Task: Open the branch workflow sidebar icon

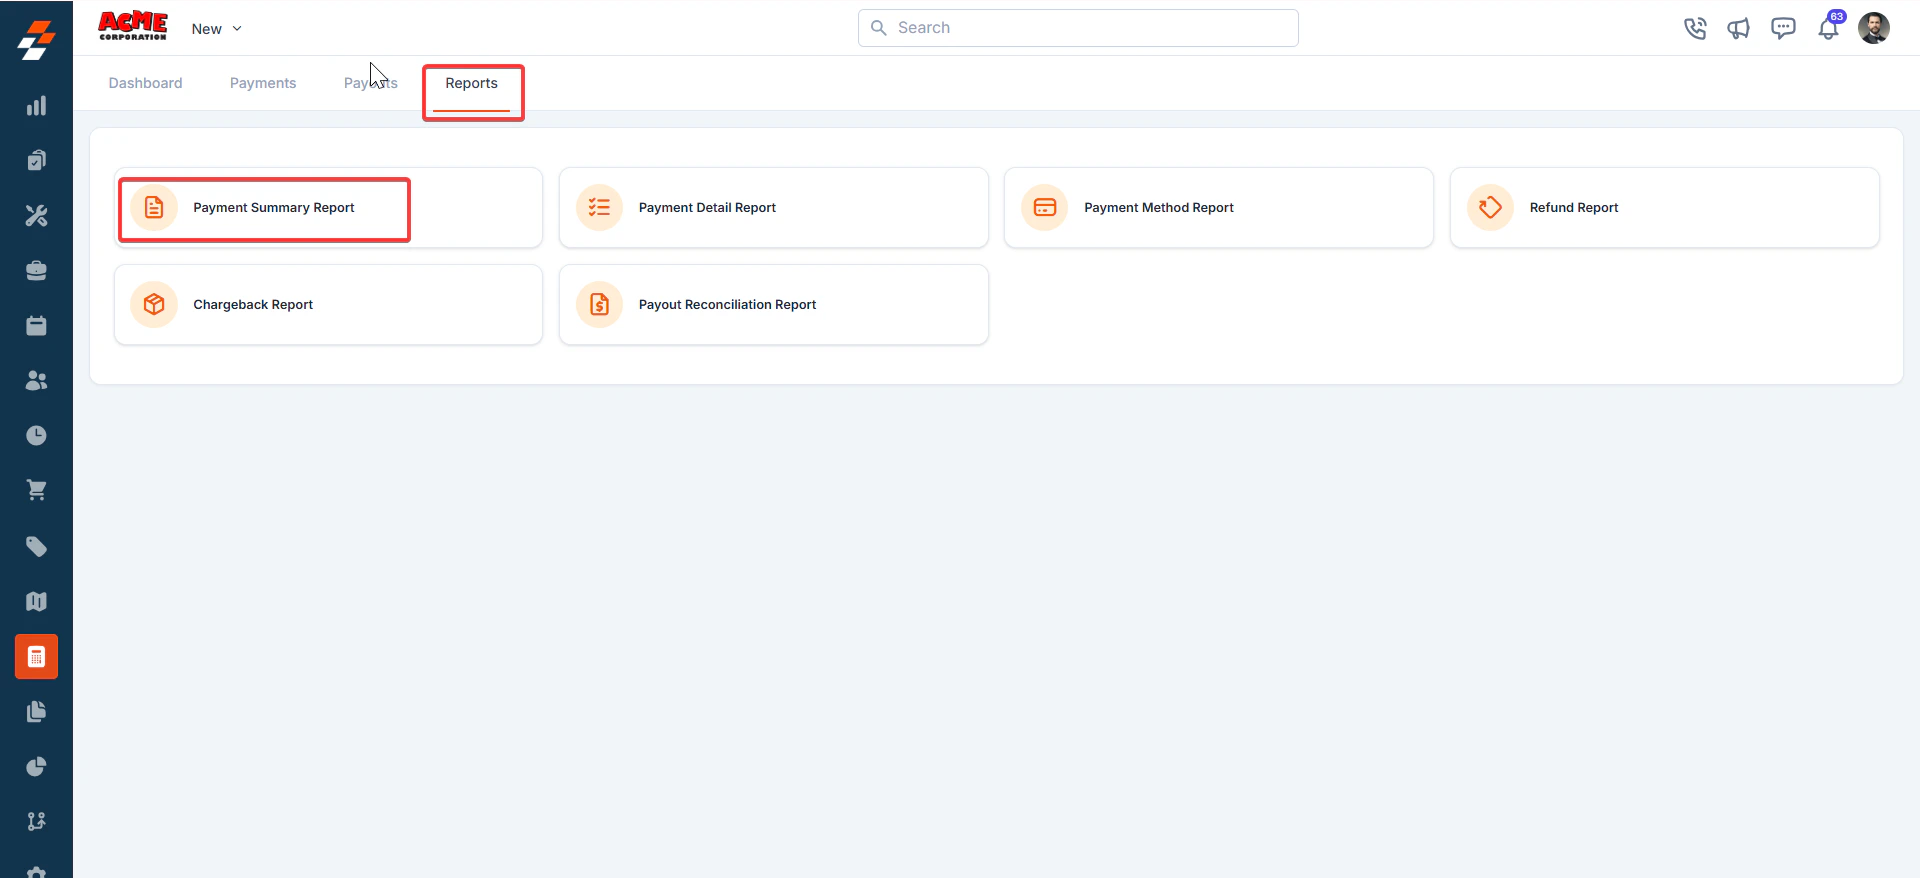Action: point(36,821)
